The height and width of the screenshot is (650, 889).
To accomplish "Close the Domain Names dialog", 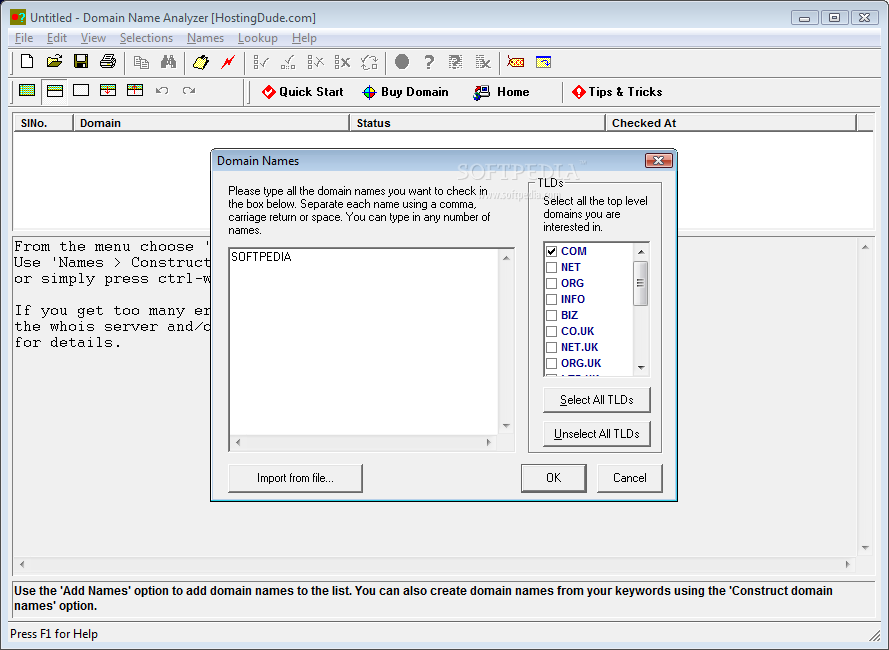I will (x=658, y=161).
